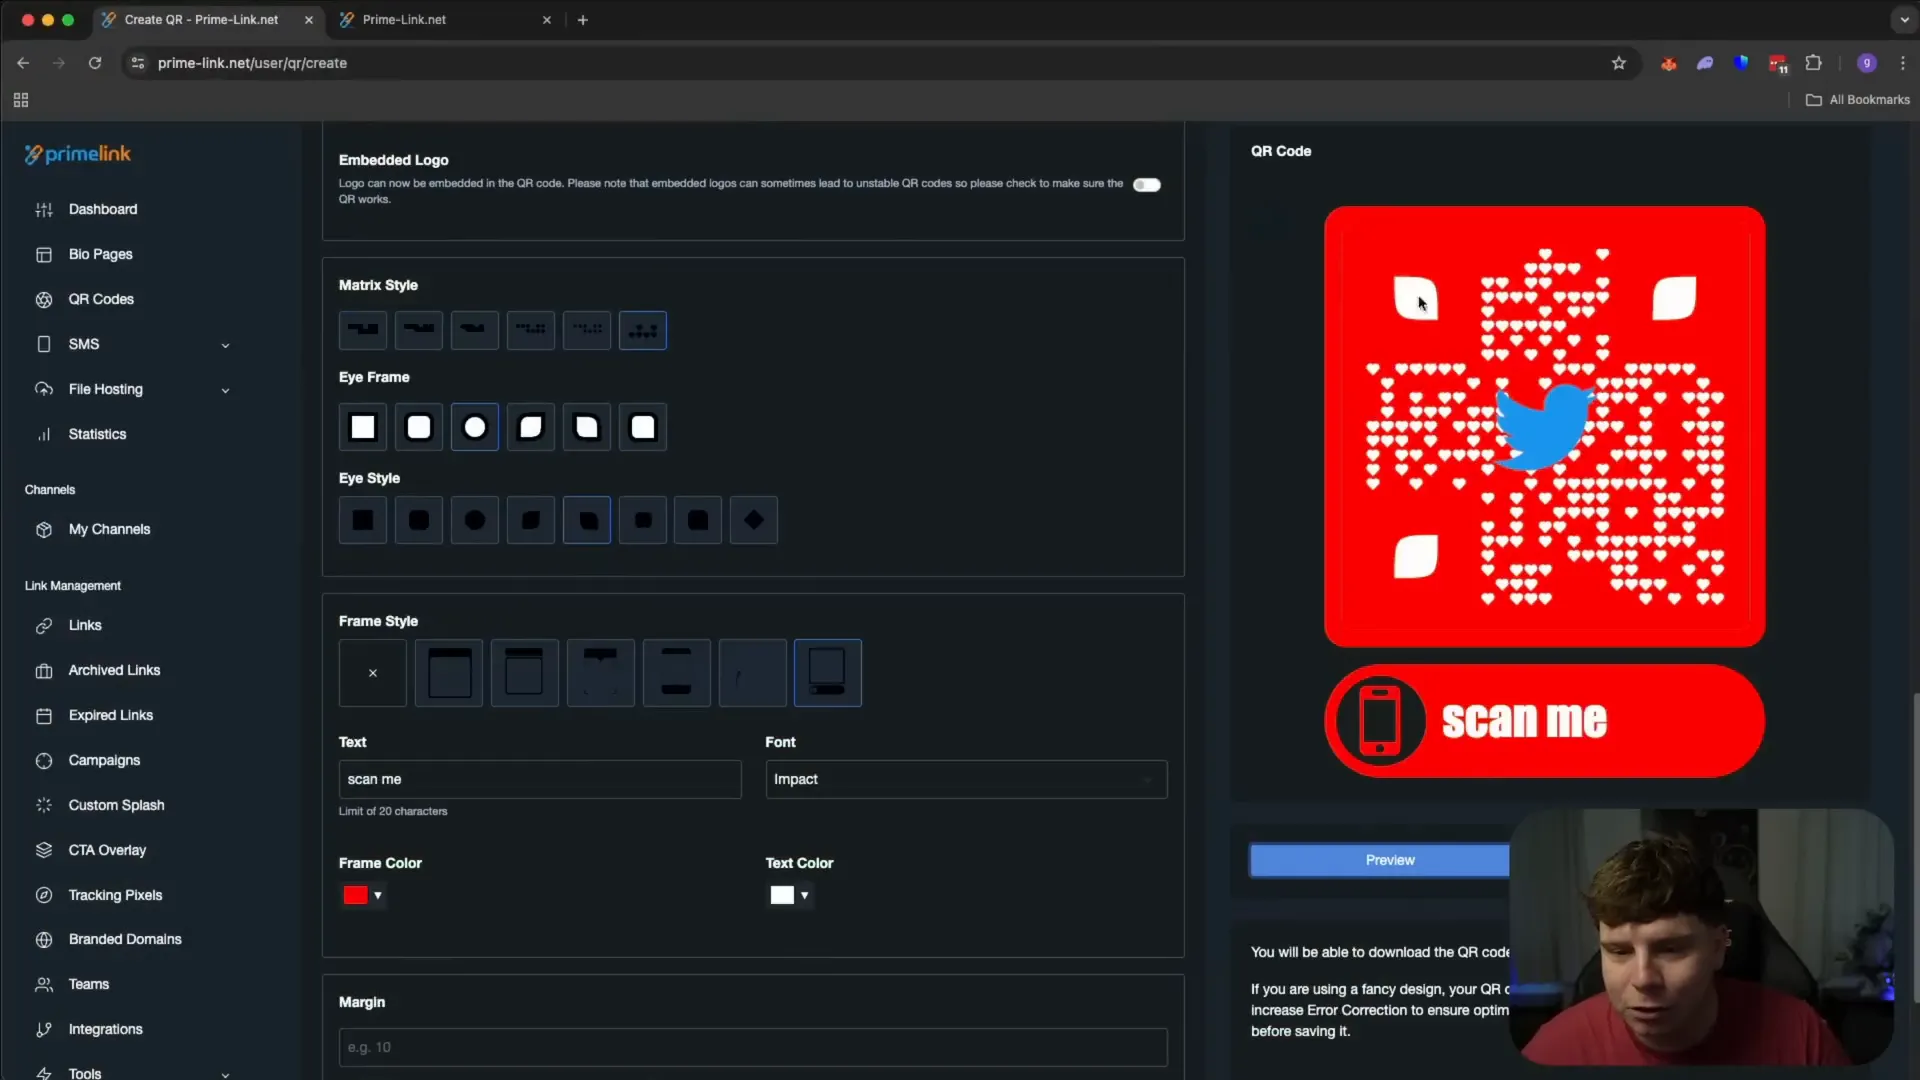Screen dimensions: 1920x1080
Task: Open My Channels page
Action: coord(109,529)
